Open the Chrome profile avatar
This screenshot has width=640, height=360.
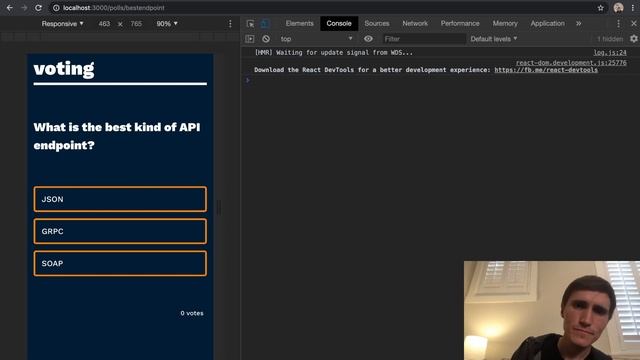tap(618, 8)
